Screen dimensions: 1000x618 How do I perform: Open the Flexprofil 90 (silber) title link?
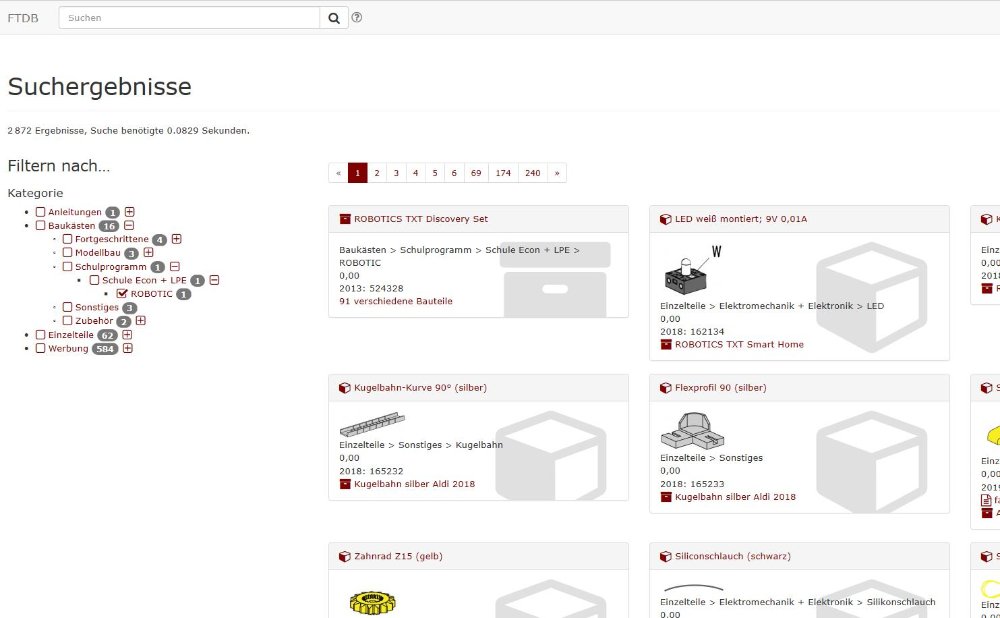tap(721, 388)
